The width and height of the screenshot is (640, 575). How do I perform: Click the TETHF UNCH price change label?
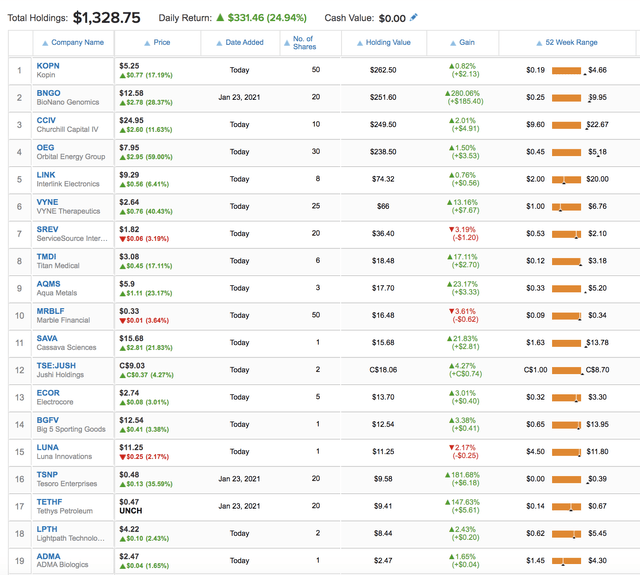click(x=131, y=511)
